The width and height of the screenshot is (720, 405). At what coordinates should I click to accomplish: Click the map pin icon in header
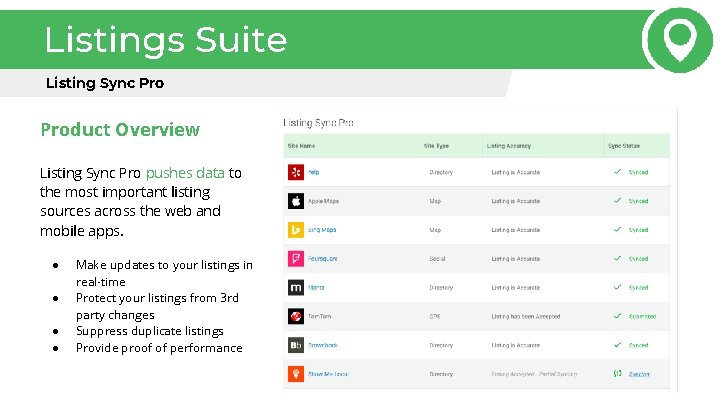tap(680, 41)
